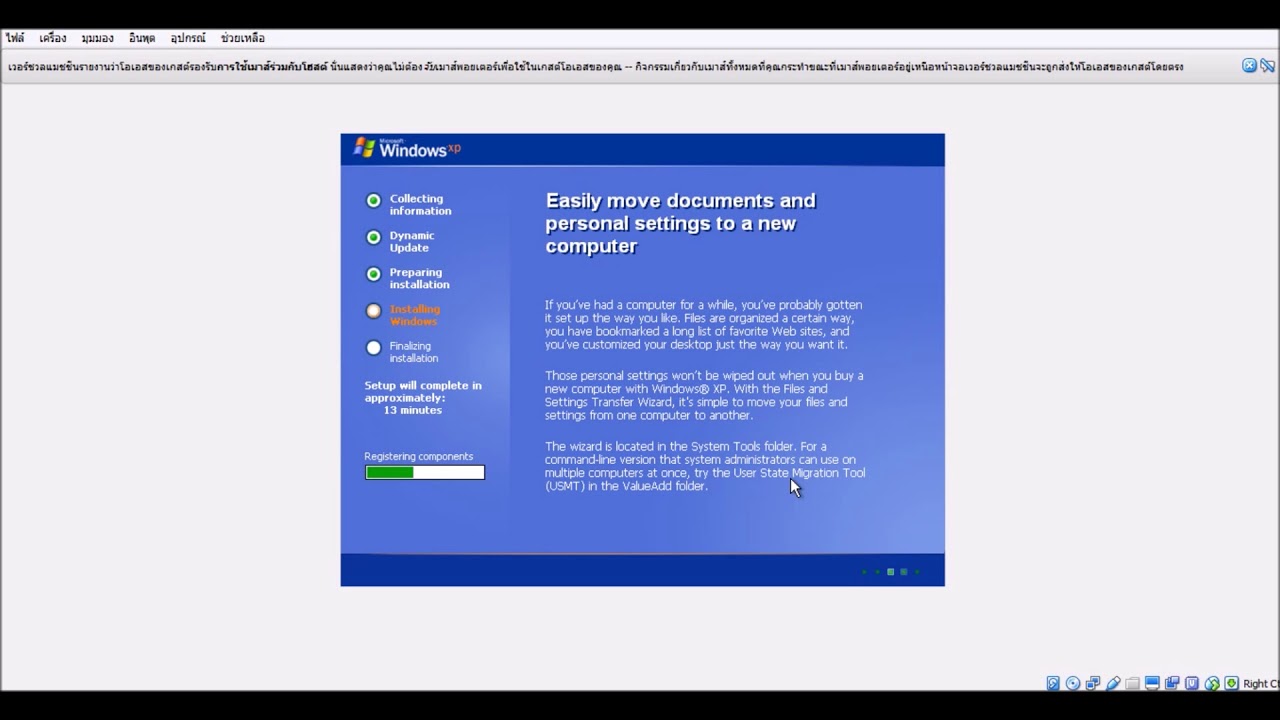
Task: Open the ช่วยเหลือ (Help) menu
Action: [243, 38]
